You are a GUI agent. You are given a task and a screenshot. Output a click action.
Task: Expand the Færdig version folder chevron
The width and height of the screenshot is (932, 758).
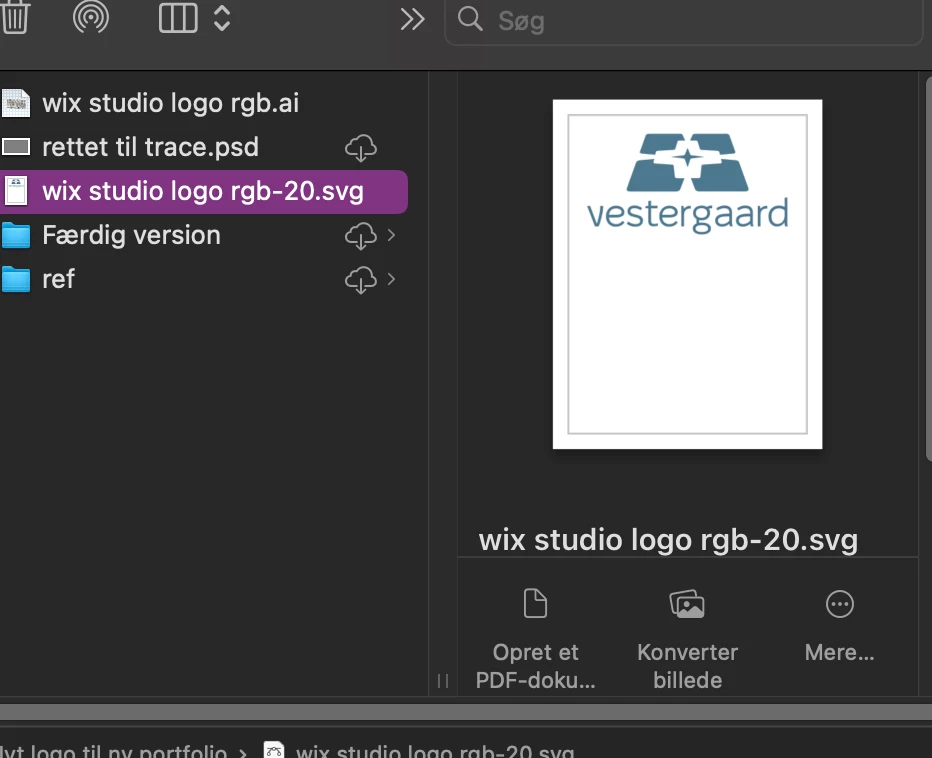coord(391,235)
